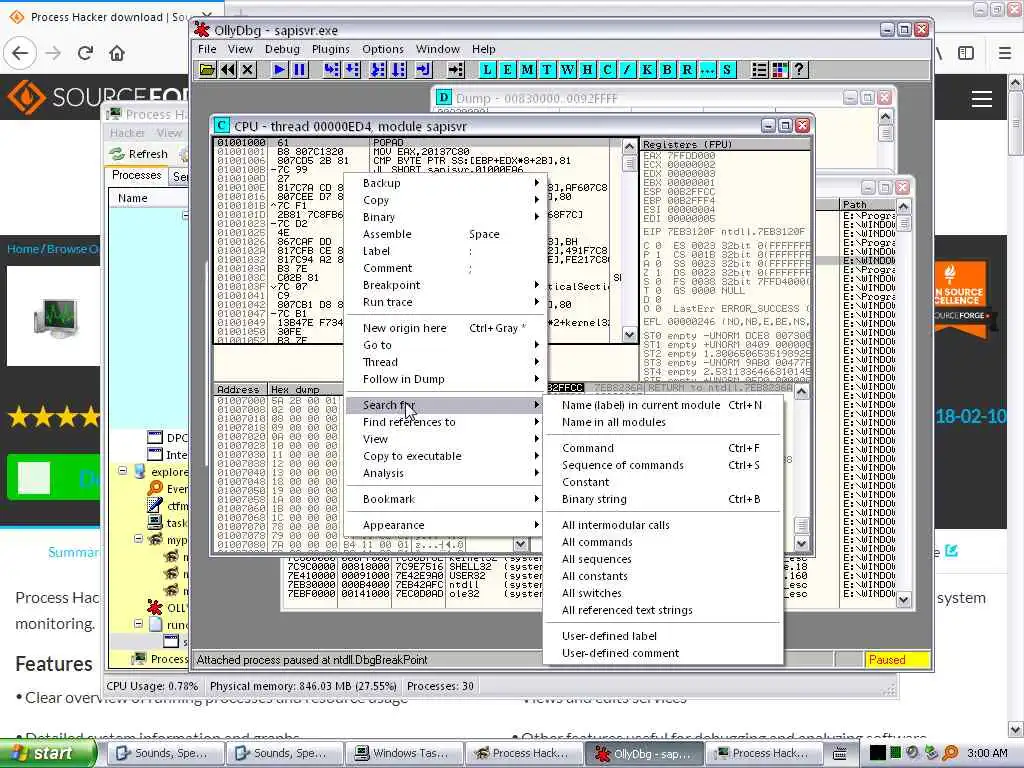
Task: Show Executable modules with E button
Action: [x=507, y=70]
